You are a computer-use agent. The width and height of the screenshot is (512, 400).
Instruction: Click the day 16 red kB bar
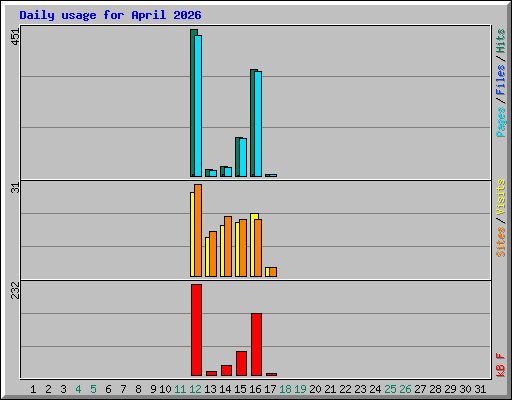(x=257, y=344)
